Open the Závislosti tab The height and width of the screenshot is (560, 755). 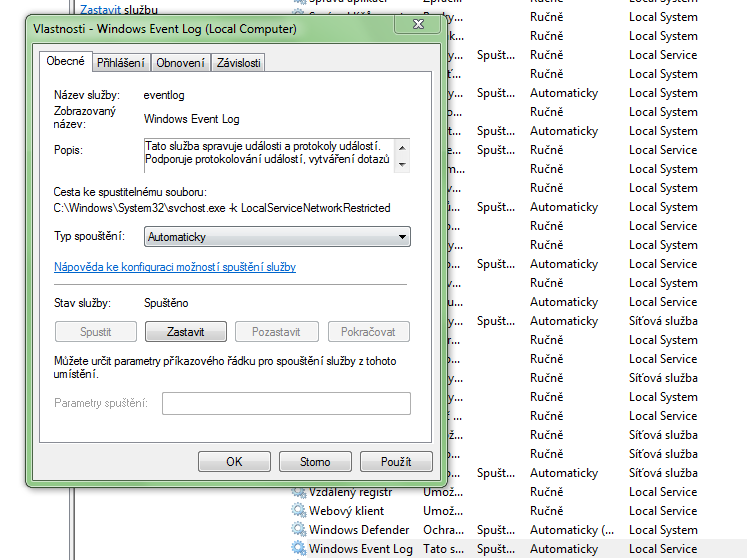click(x=238, y=63)
